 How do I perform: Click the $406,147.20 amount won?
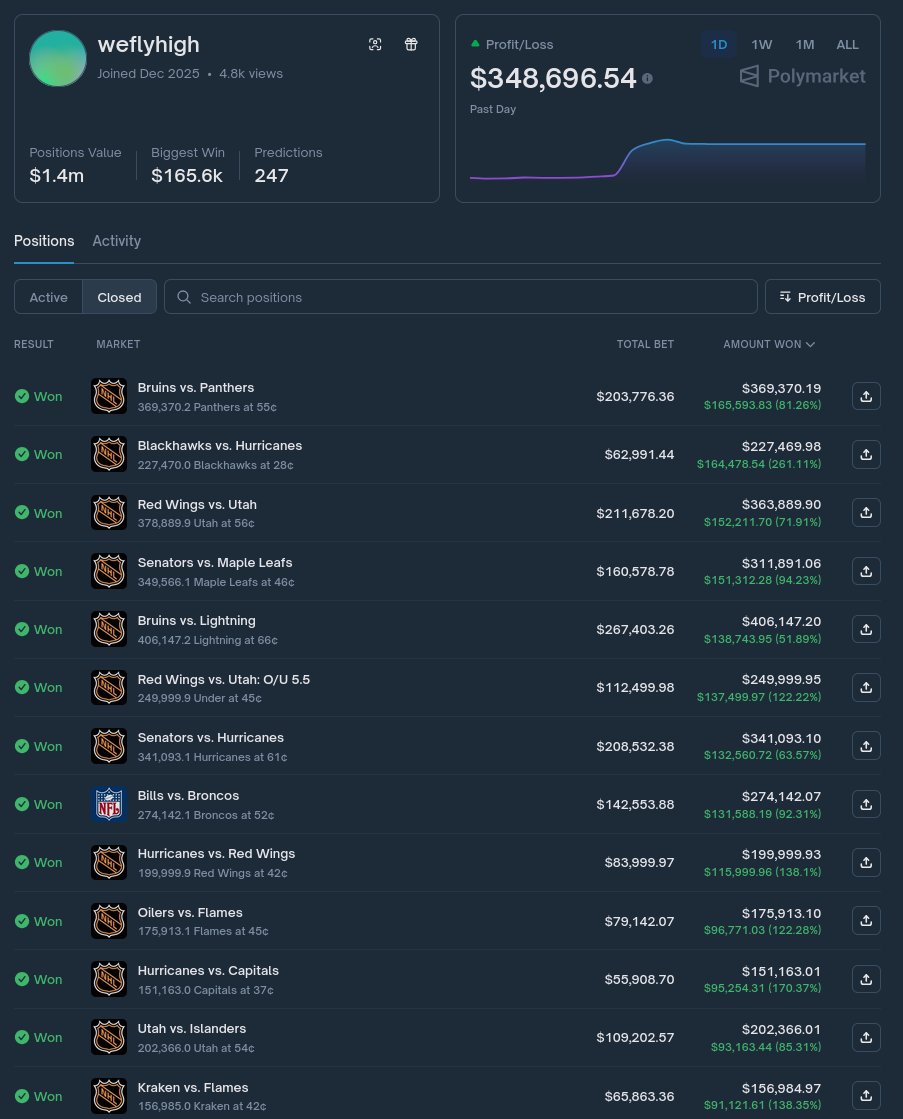point(781,622)
